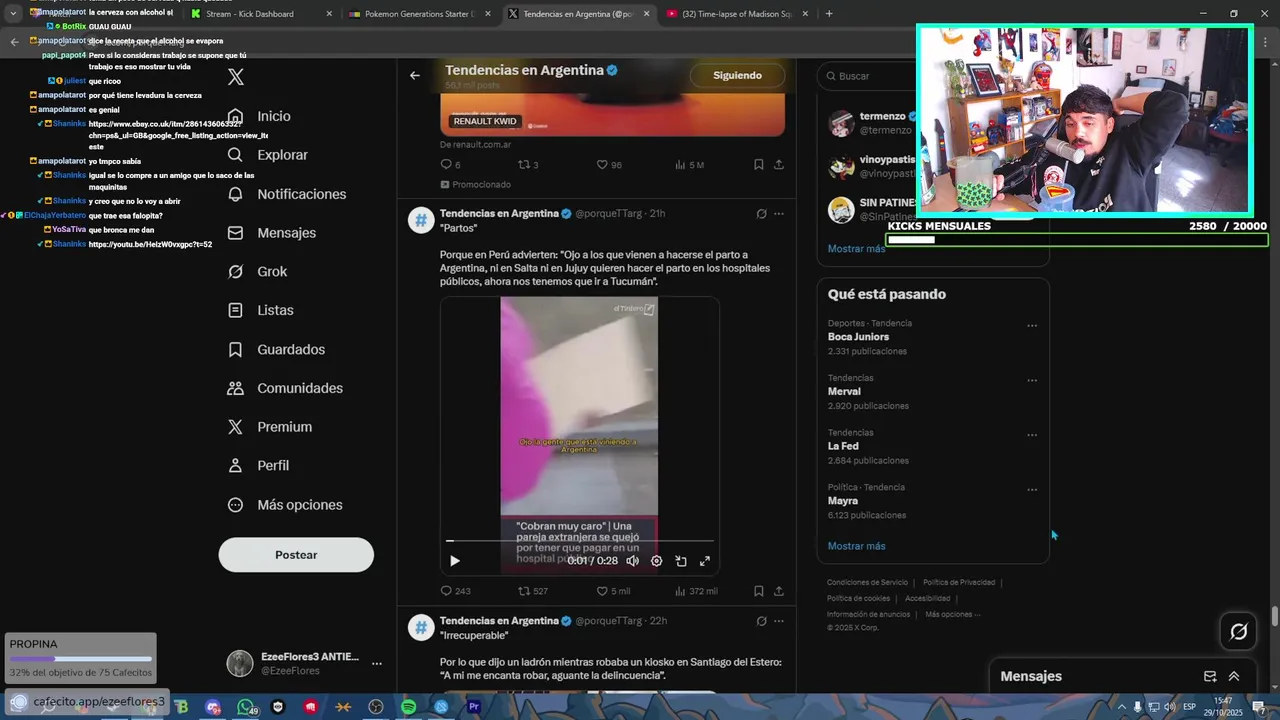Viewport: 1280px width, 720px height.
Task: Bookmark the Renault promoted post
Action: [759, 165]
